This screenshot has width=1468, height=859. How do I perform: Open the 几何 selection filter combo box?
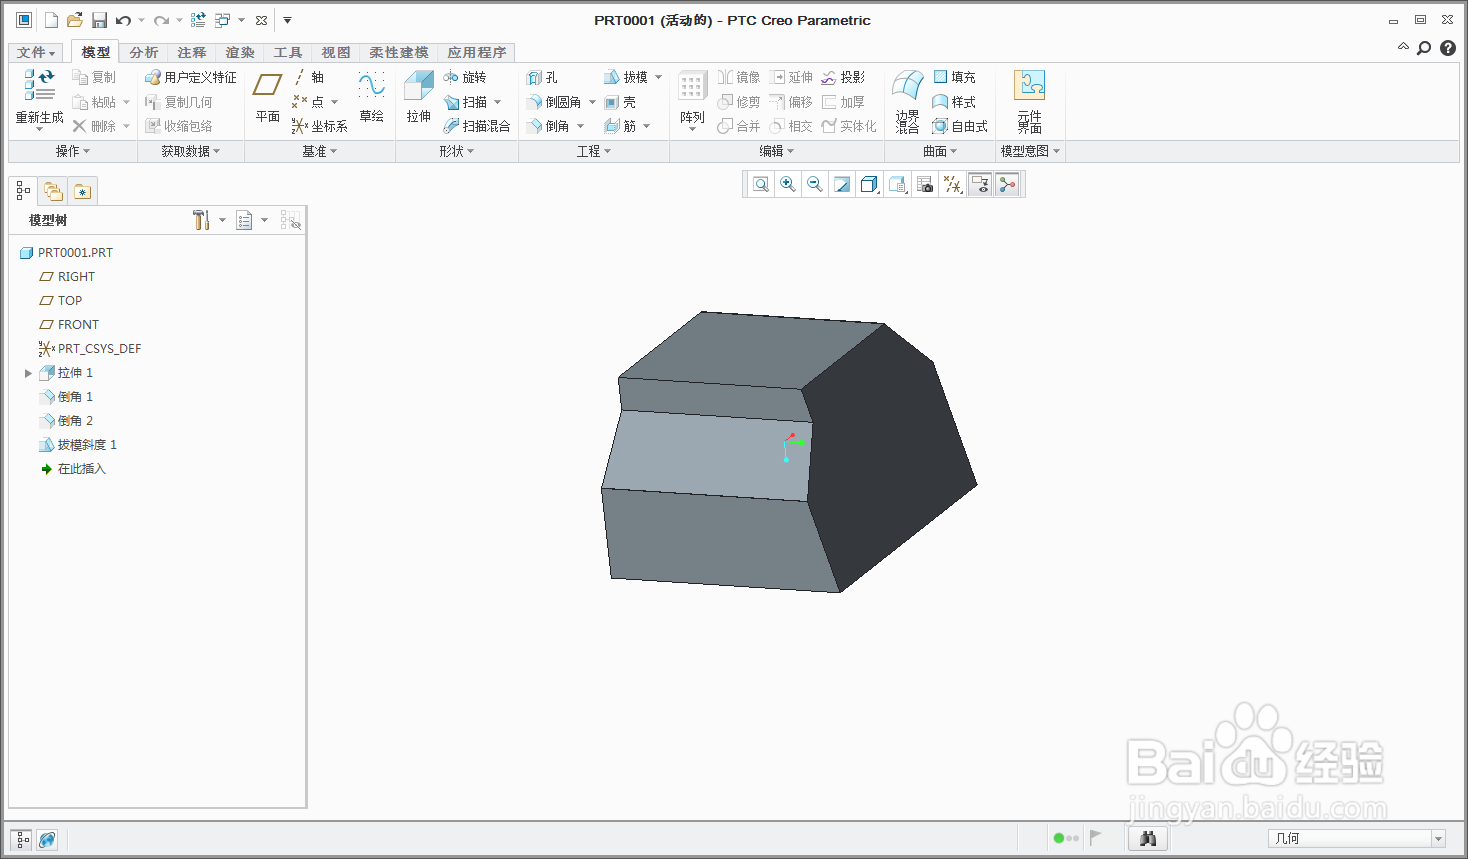[1357, 838]
